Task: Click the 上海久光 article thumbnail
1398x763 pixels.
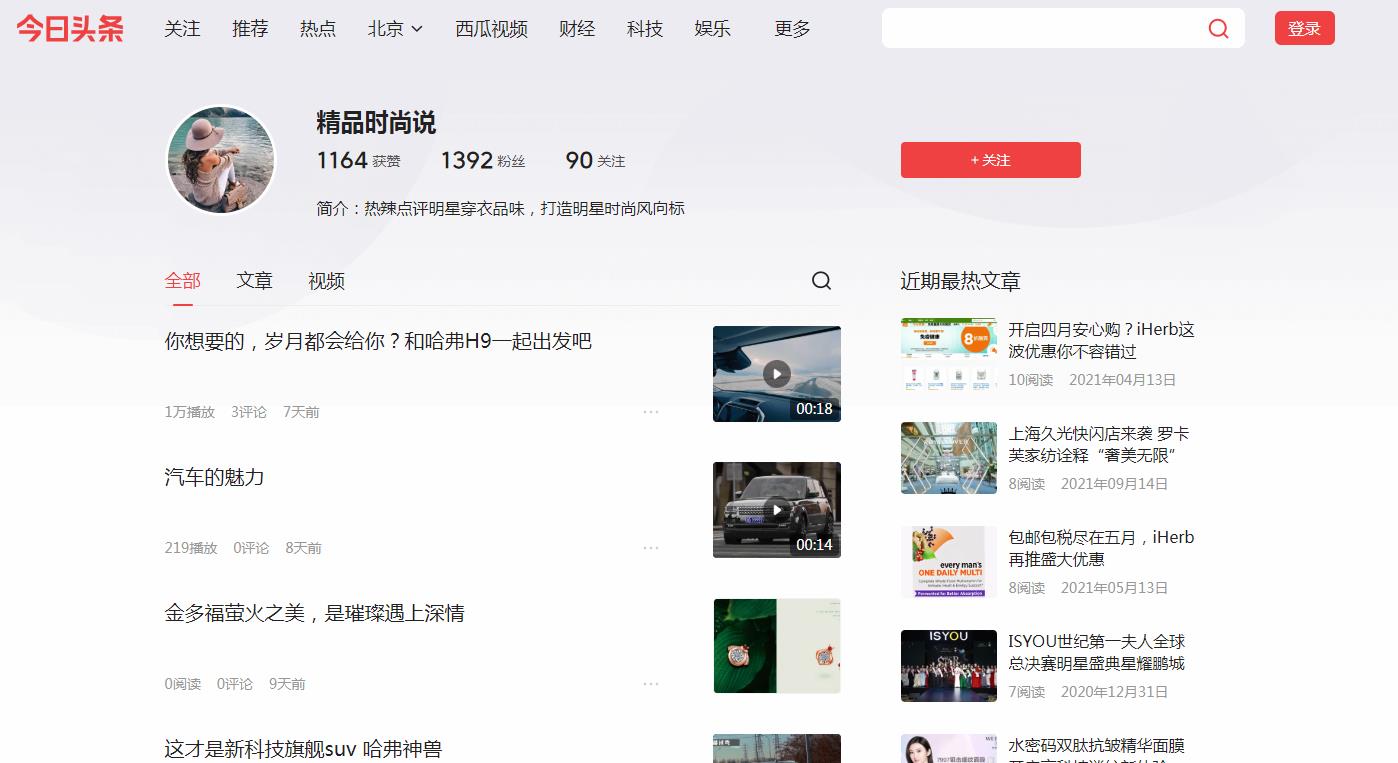Action: (x=949, y=458)
